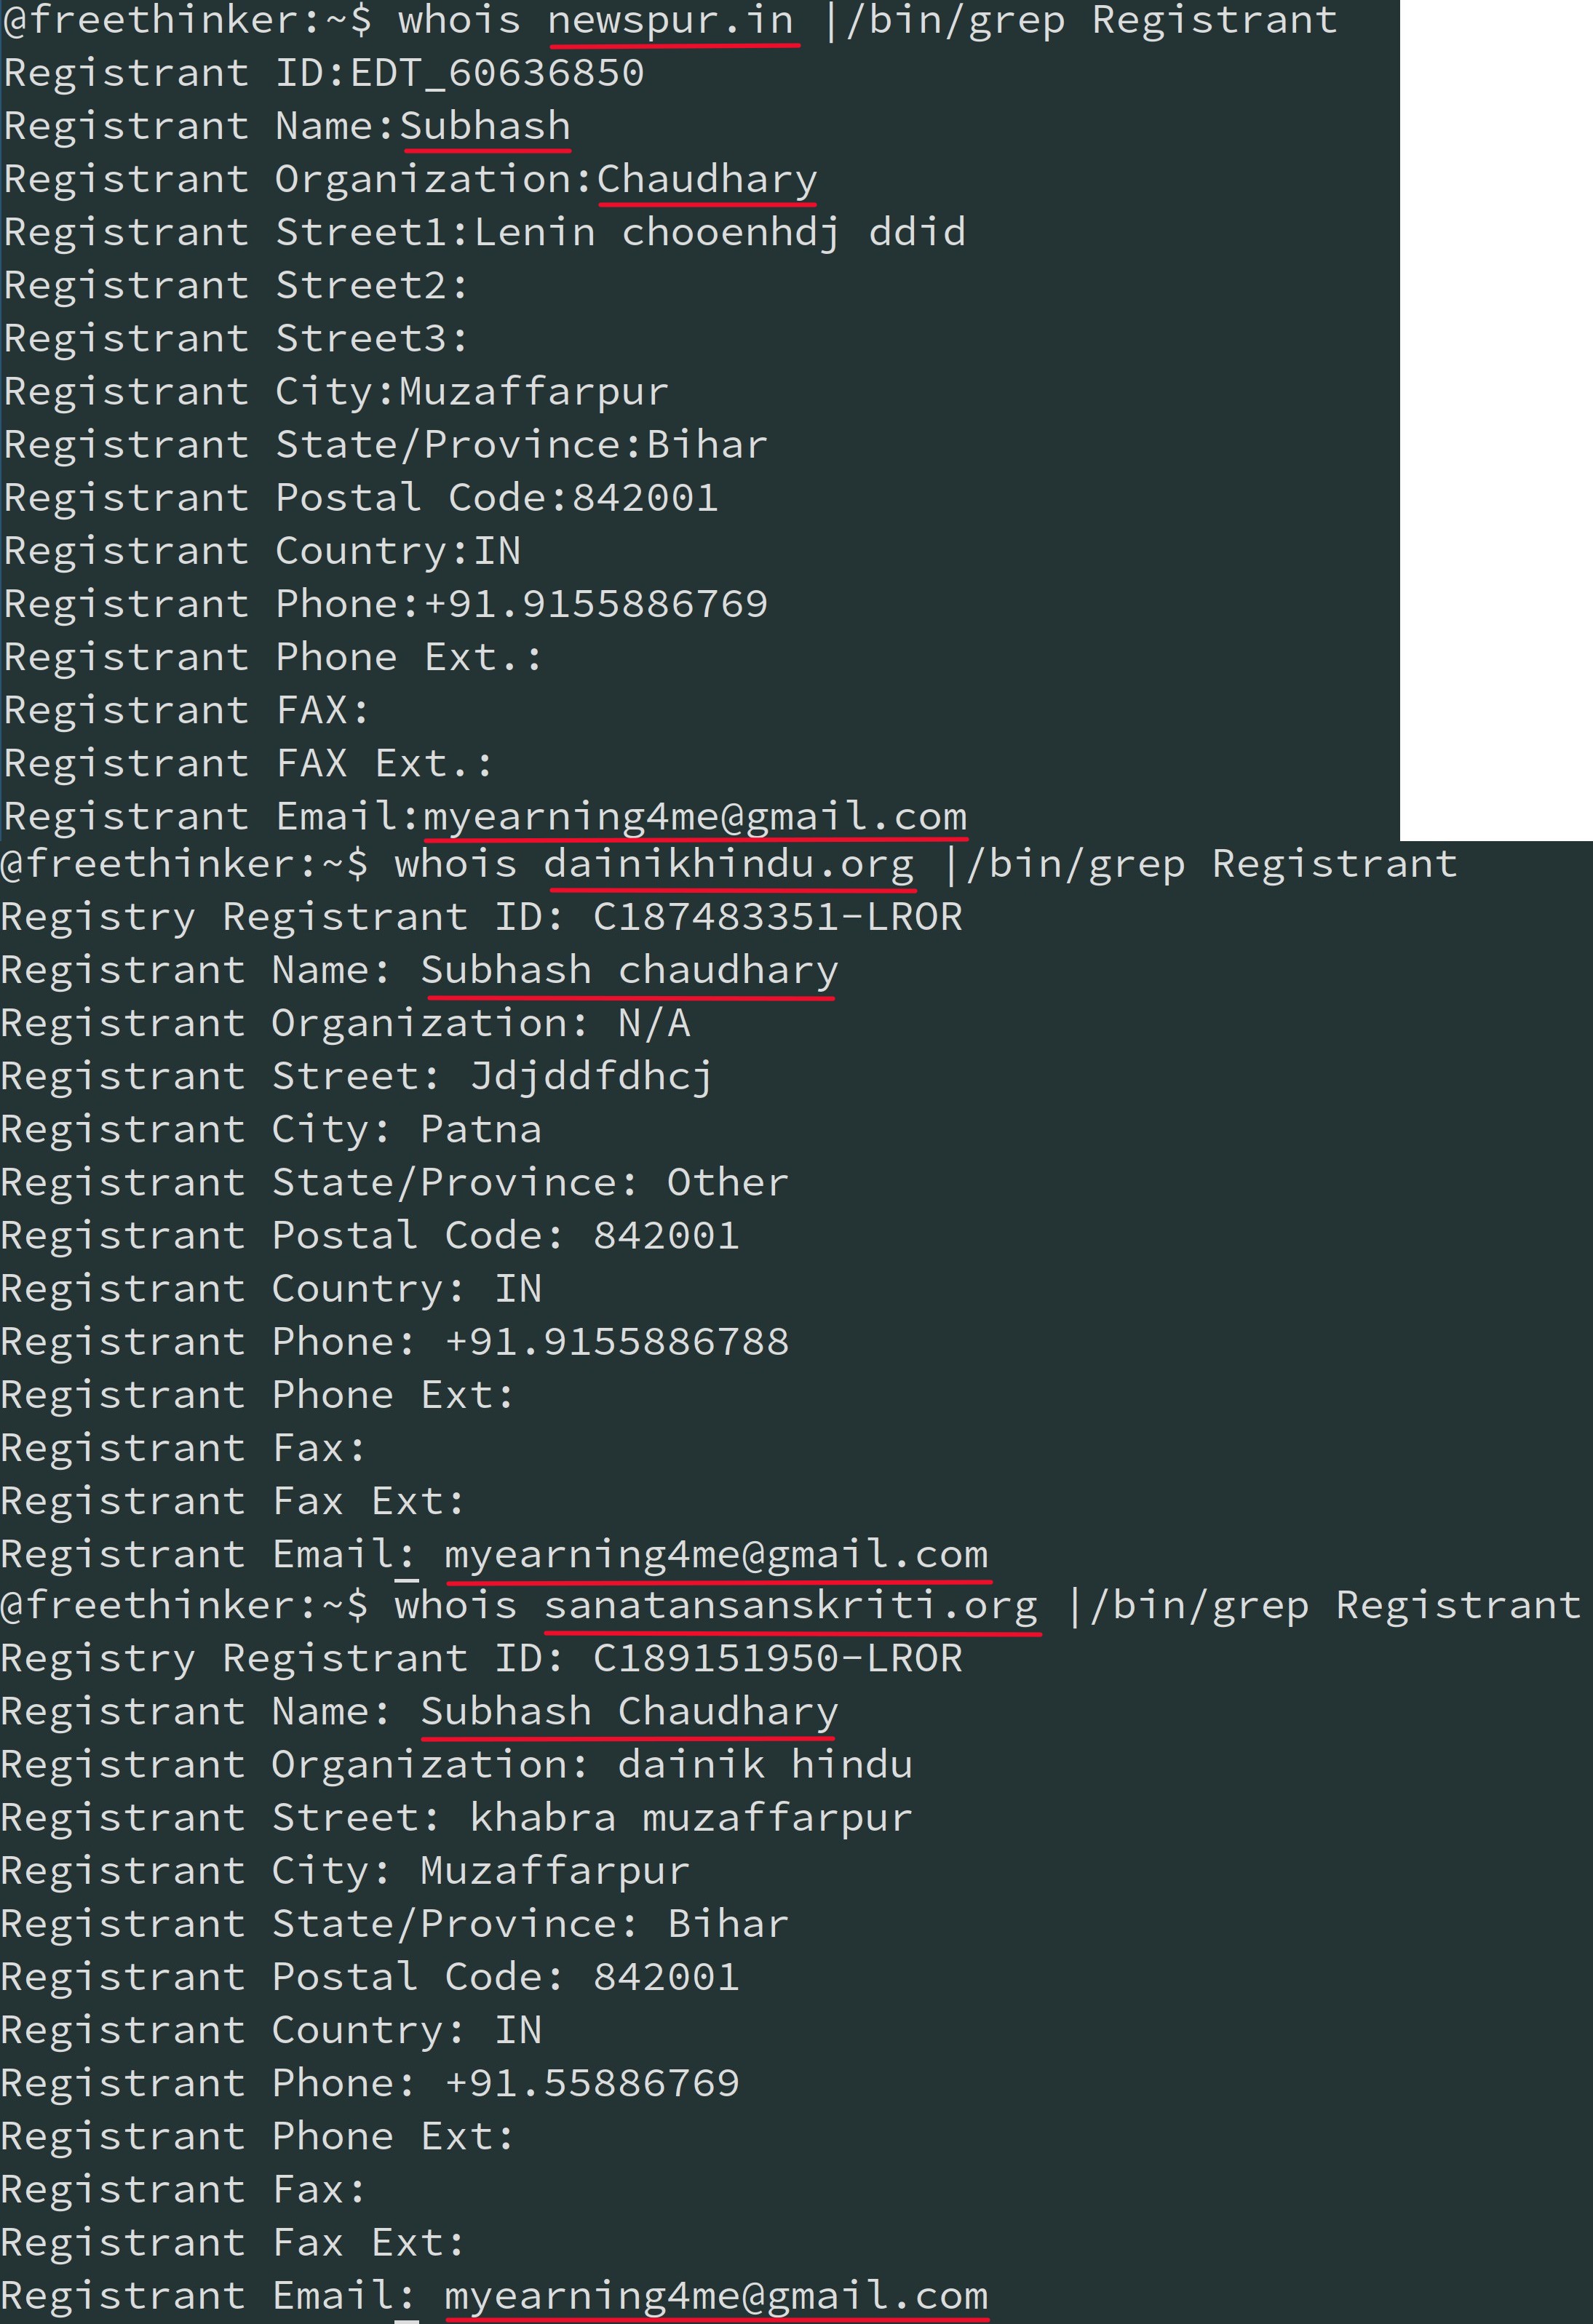Click the phone number +91.9155886769

pyautogui.click(x=596, y=605)
